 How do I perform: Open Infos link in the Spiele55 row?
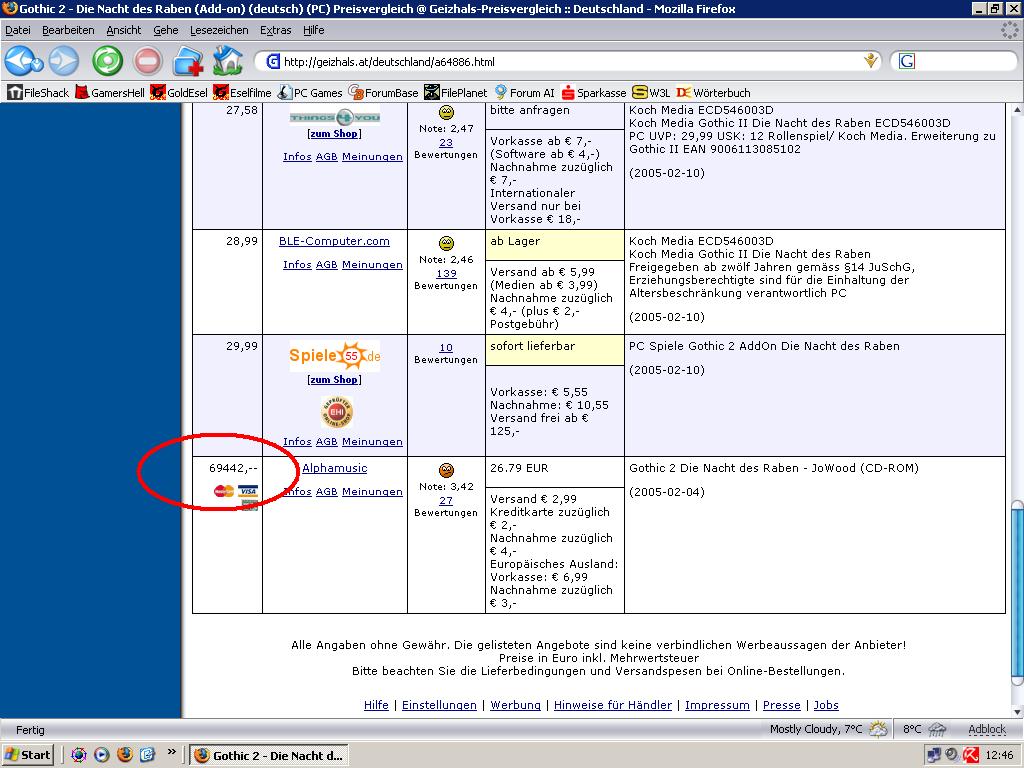[x=297, y=441]
